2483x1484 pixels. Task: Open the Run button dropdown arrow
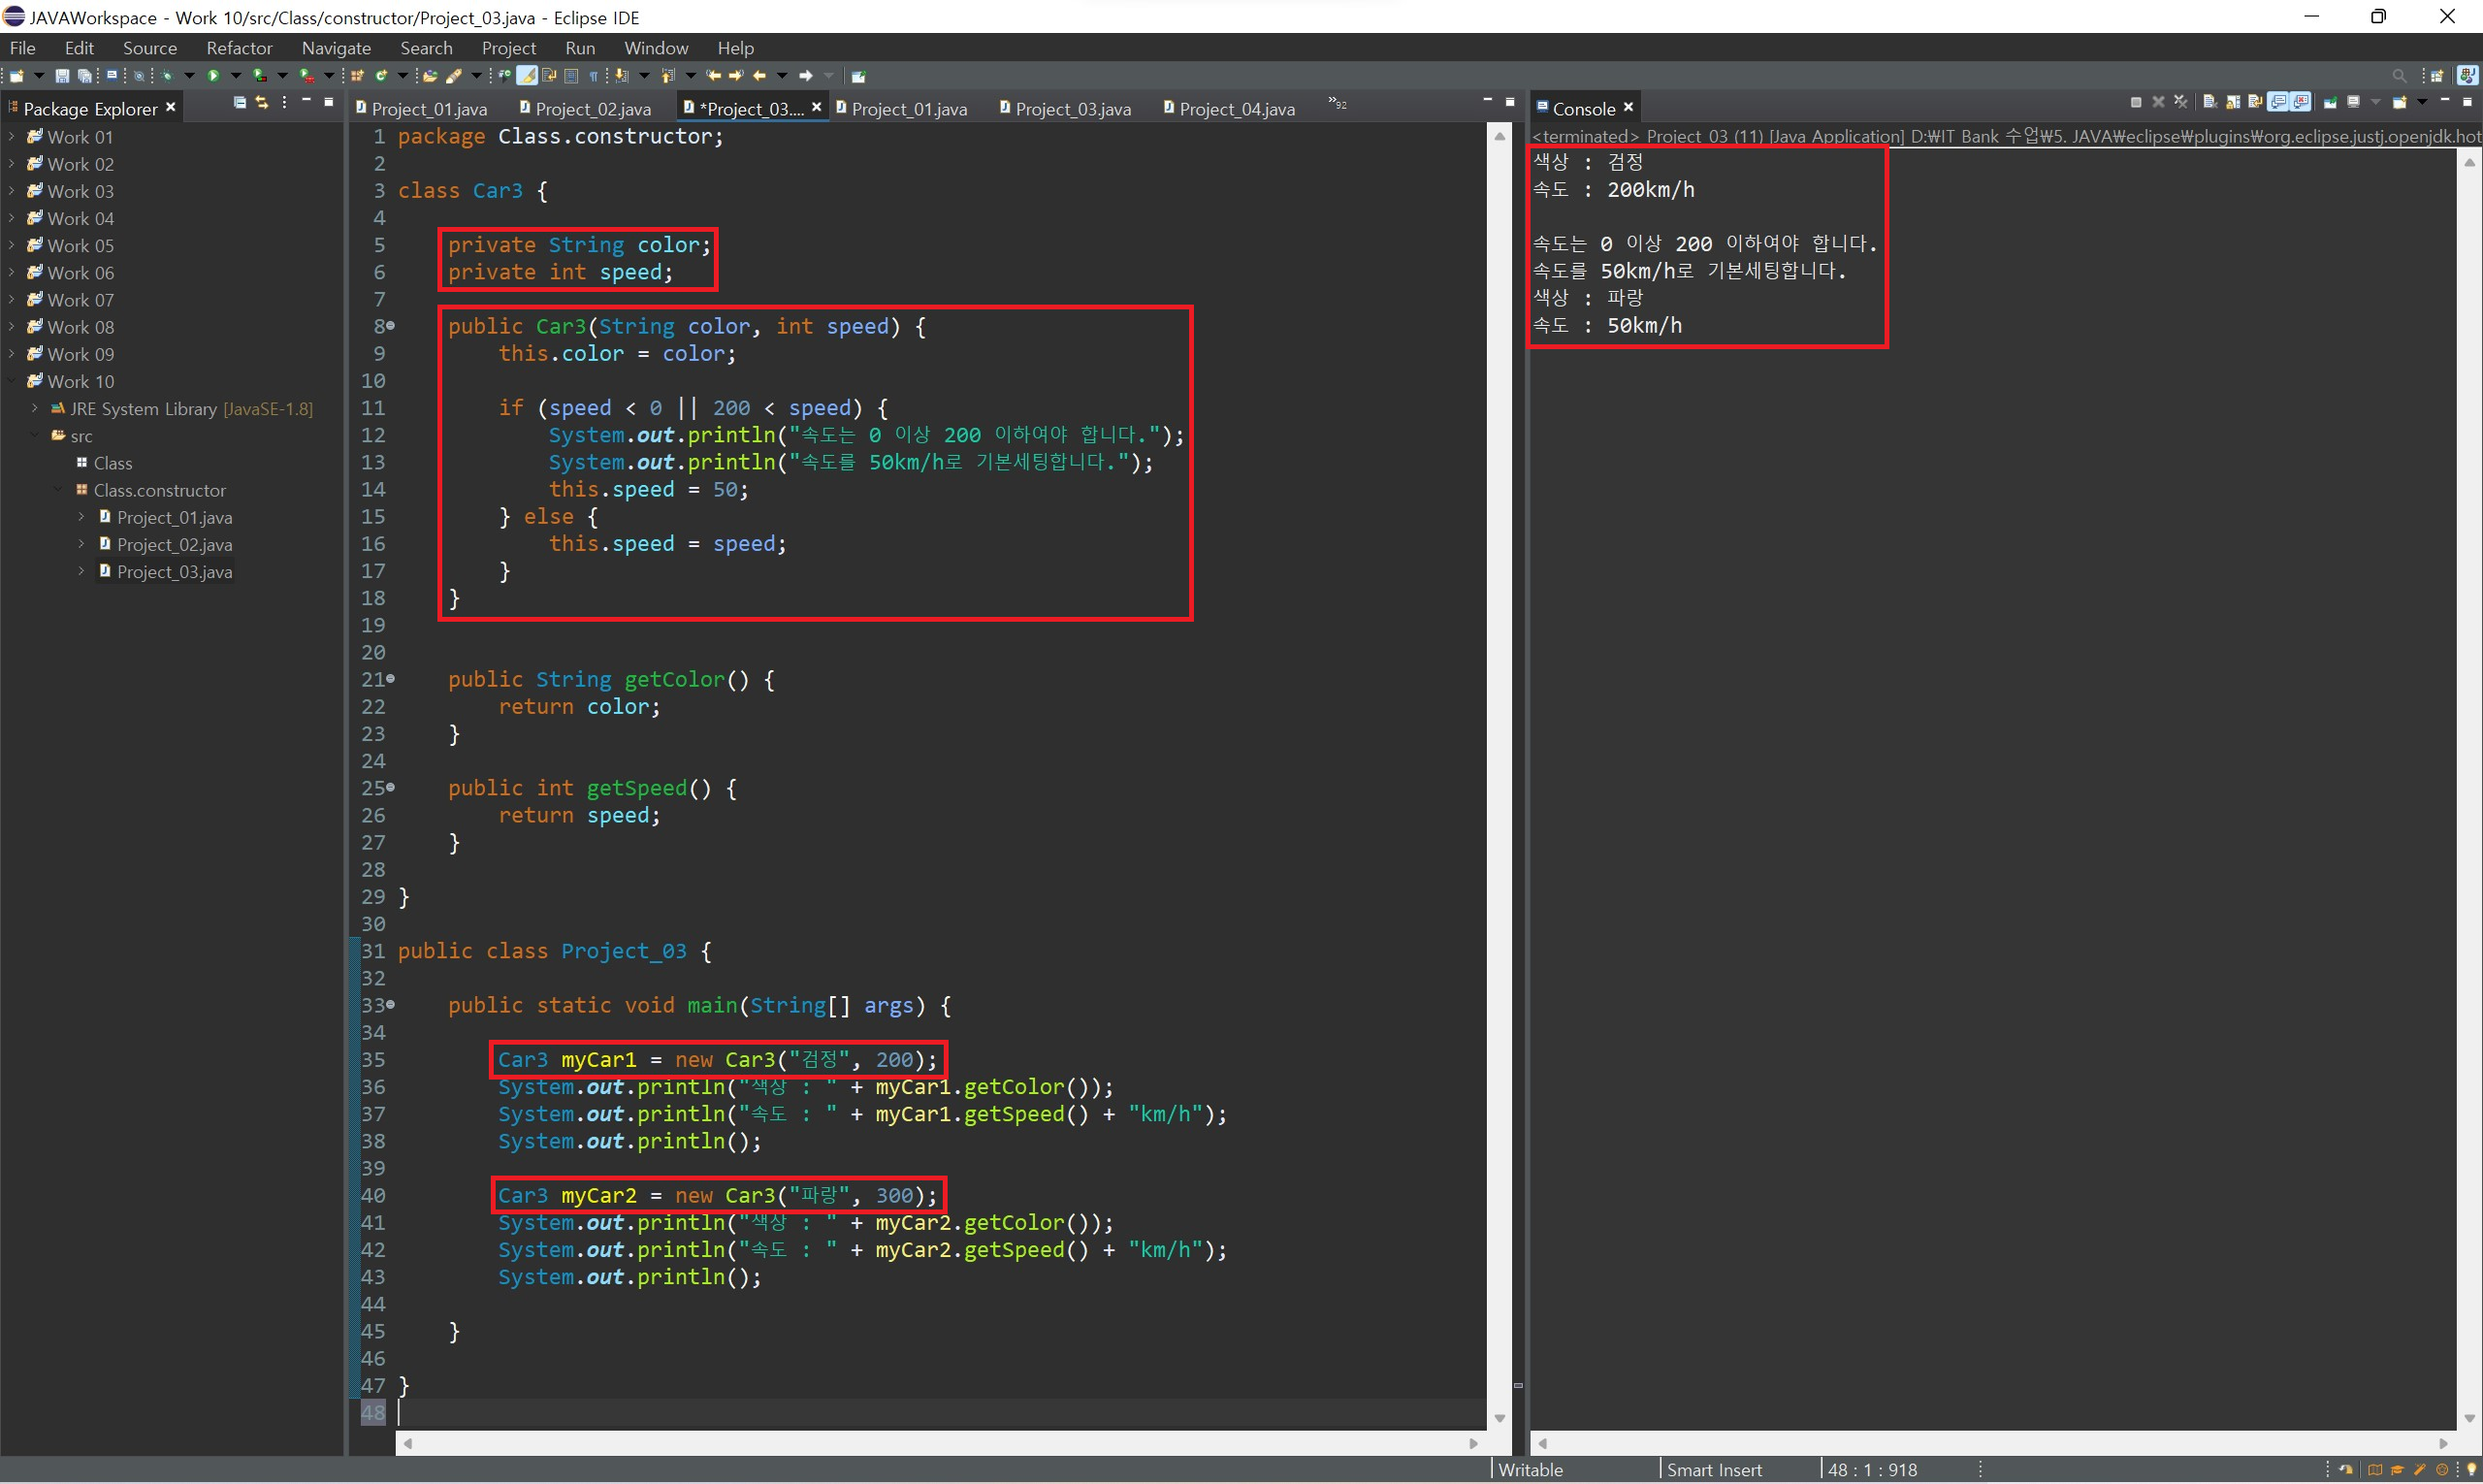(x=236, y=76)
